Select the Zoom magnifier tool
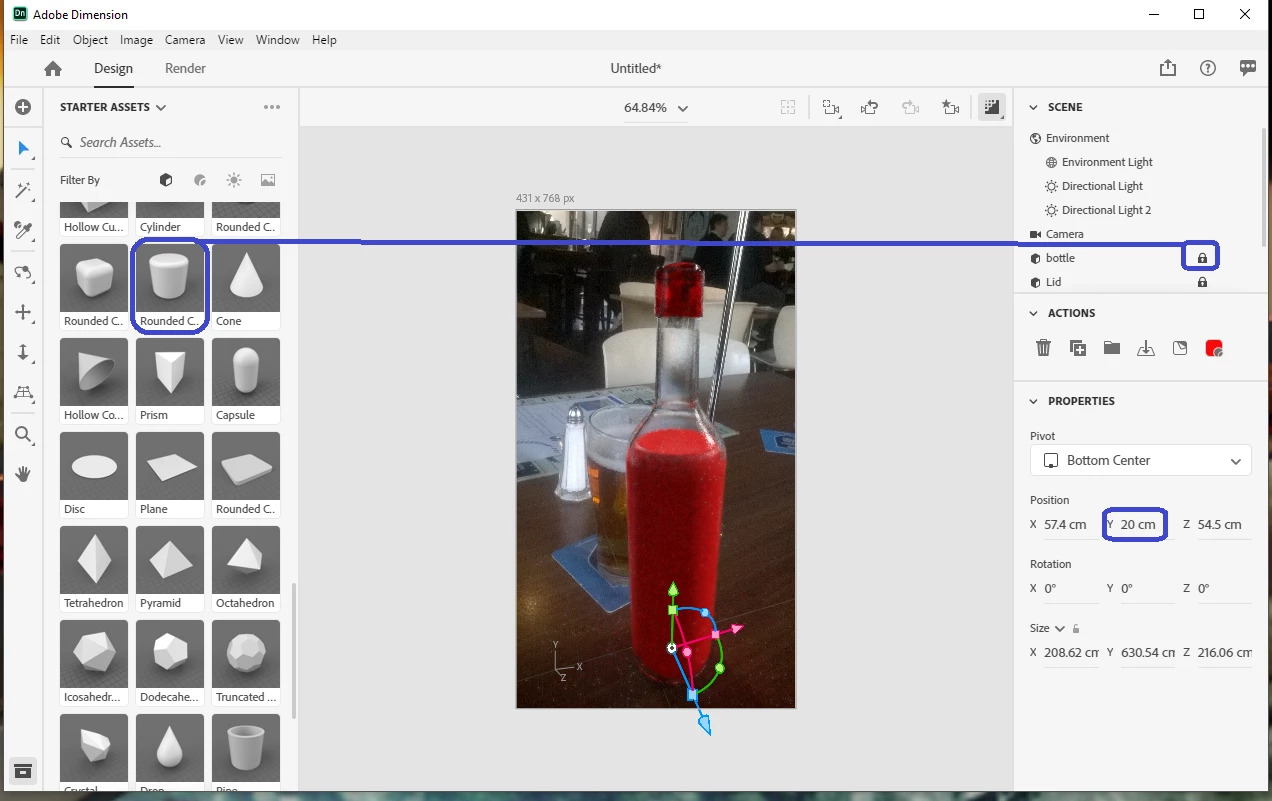 pos(24,435)
